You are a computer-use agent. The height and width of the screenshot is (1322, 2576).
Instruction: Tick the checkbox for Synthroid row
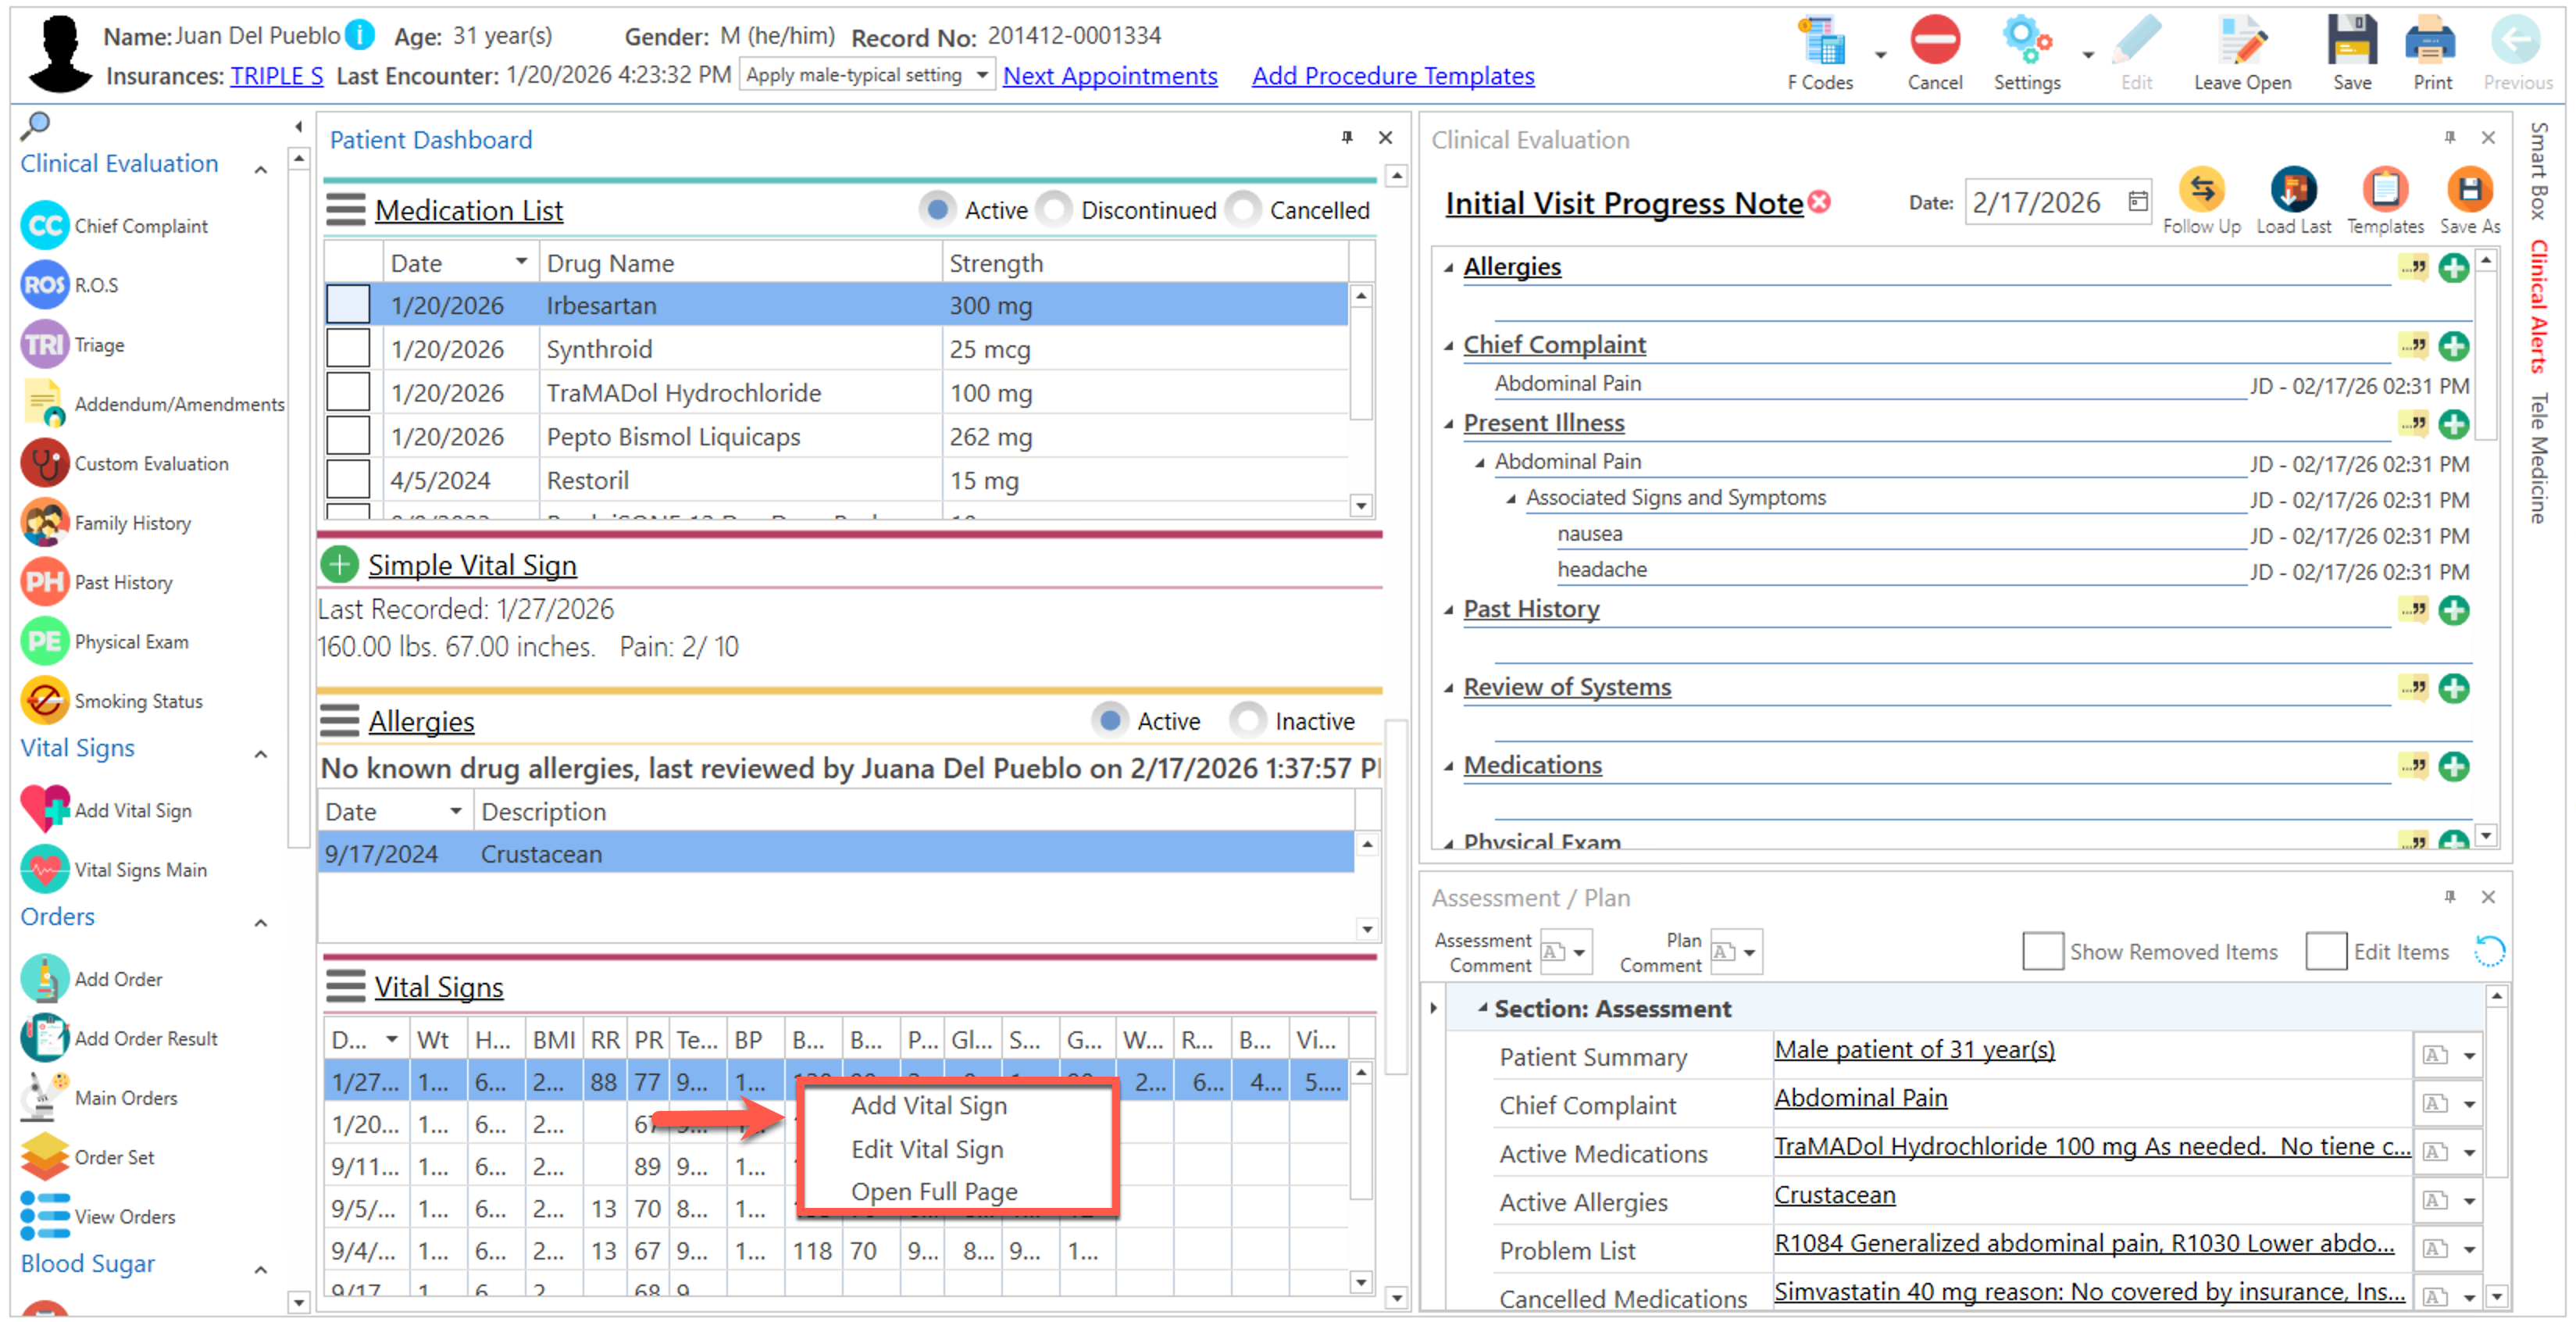348,349
